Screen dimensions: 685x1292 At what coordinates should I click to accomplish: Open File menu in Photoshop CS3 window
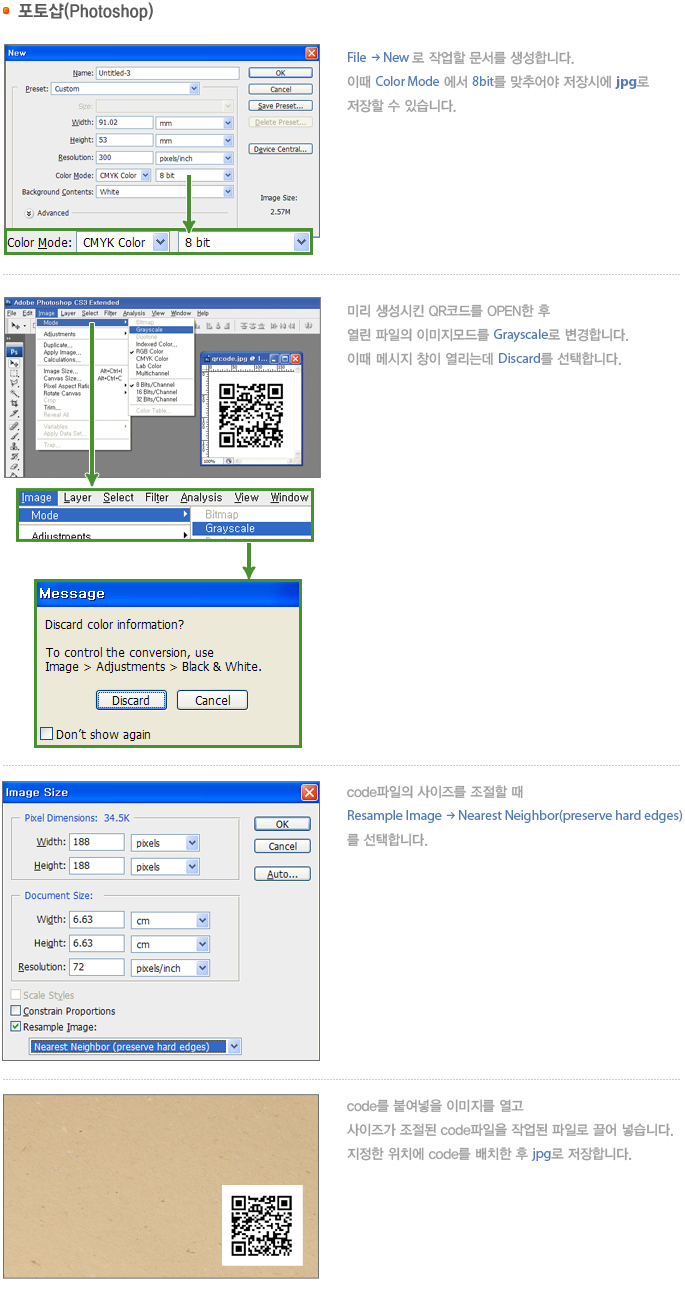click(11, 313)
